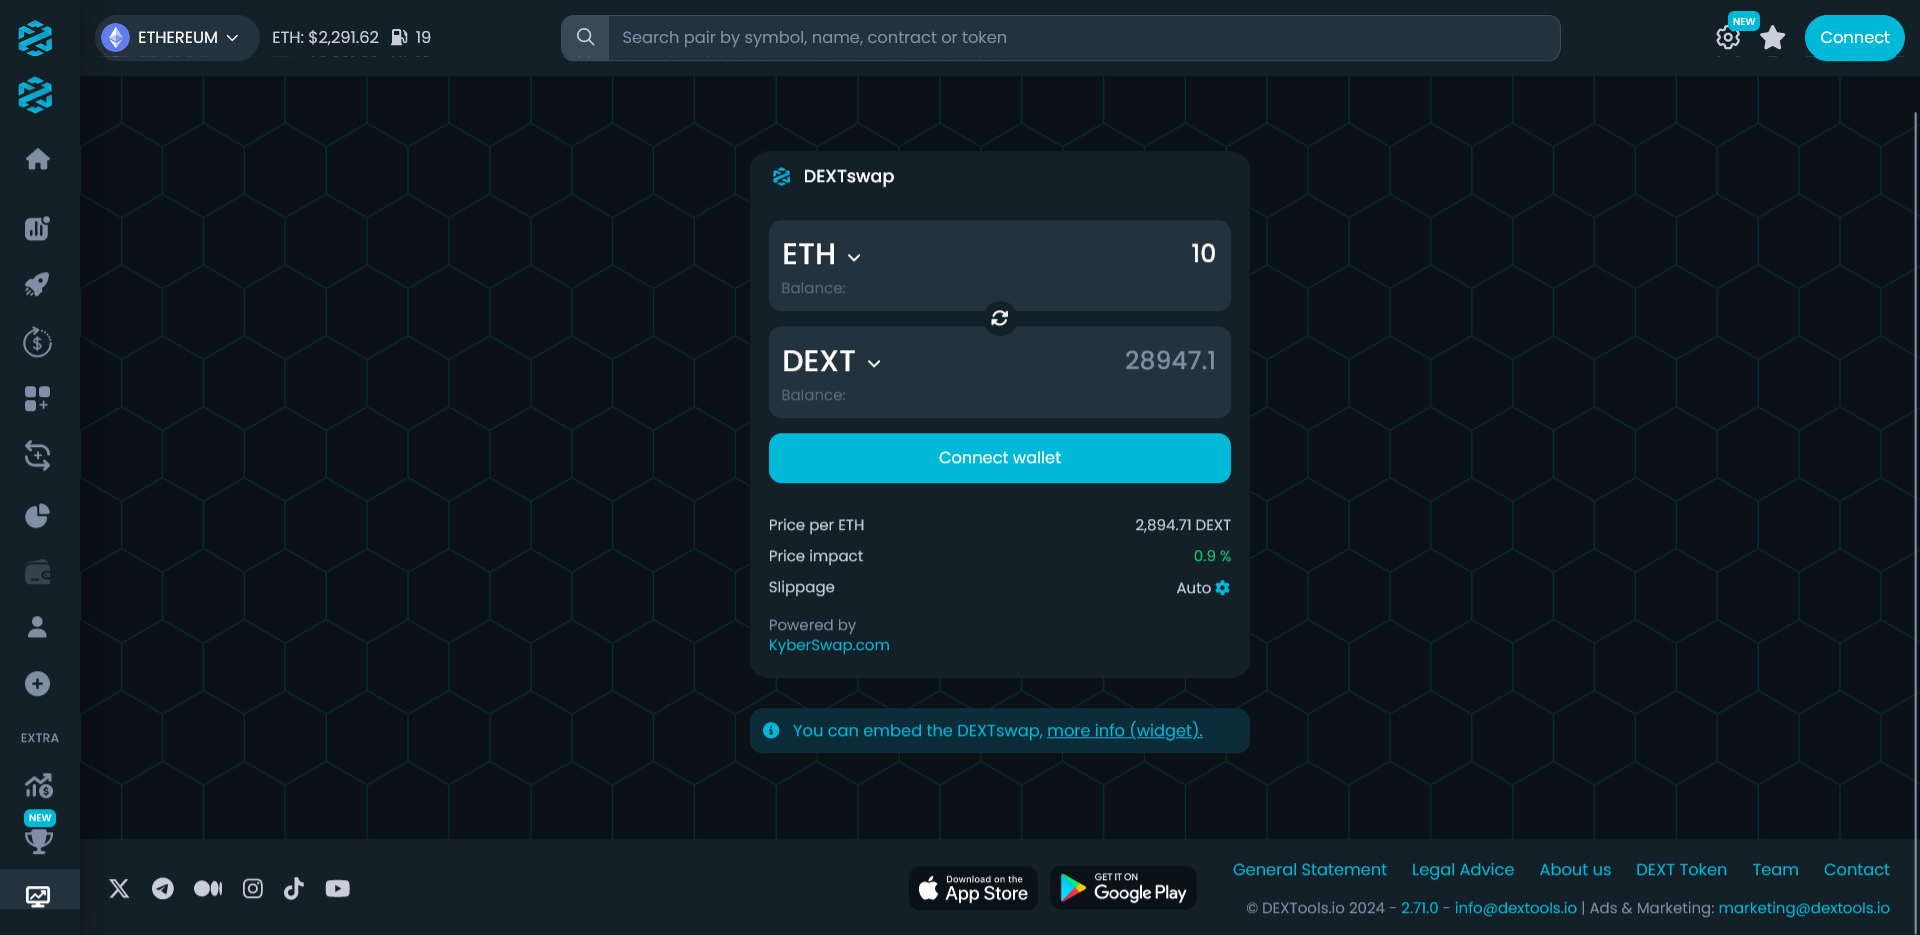Click the plus circle sidebar icon
The height and width of the screenshot is (935, 1920).
[38, 684]
